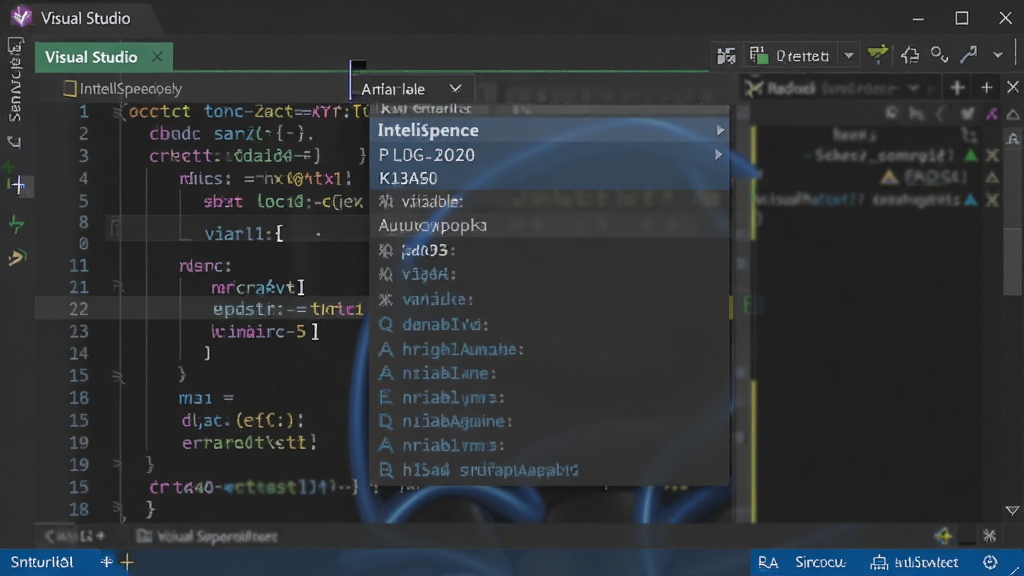Click the yellow warning triangle before FAOSt
1024x576 pixels.
point(889,177)
